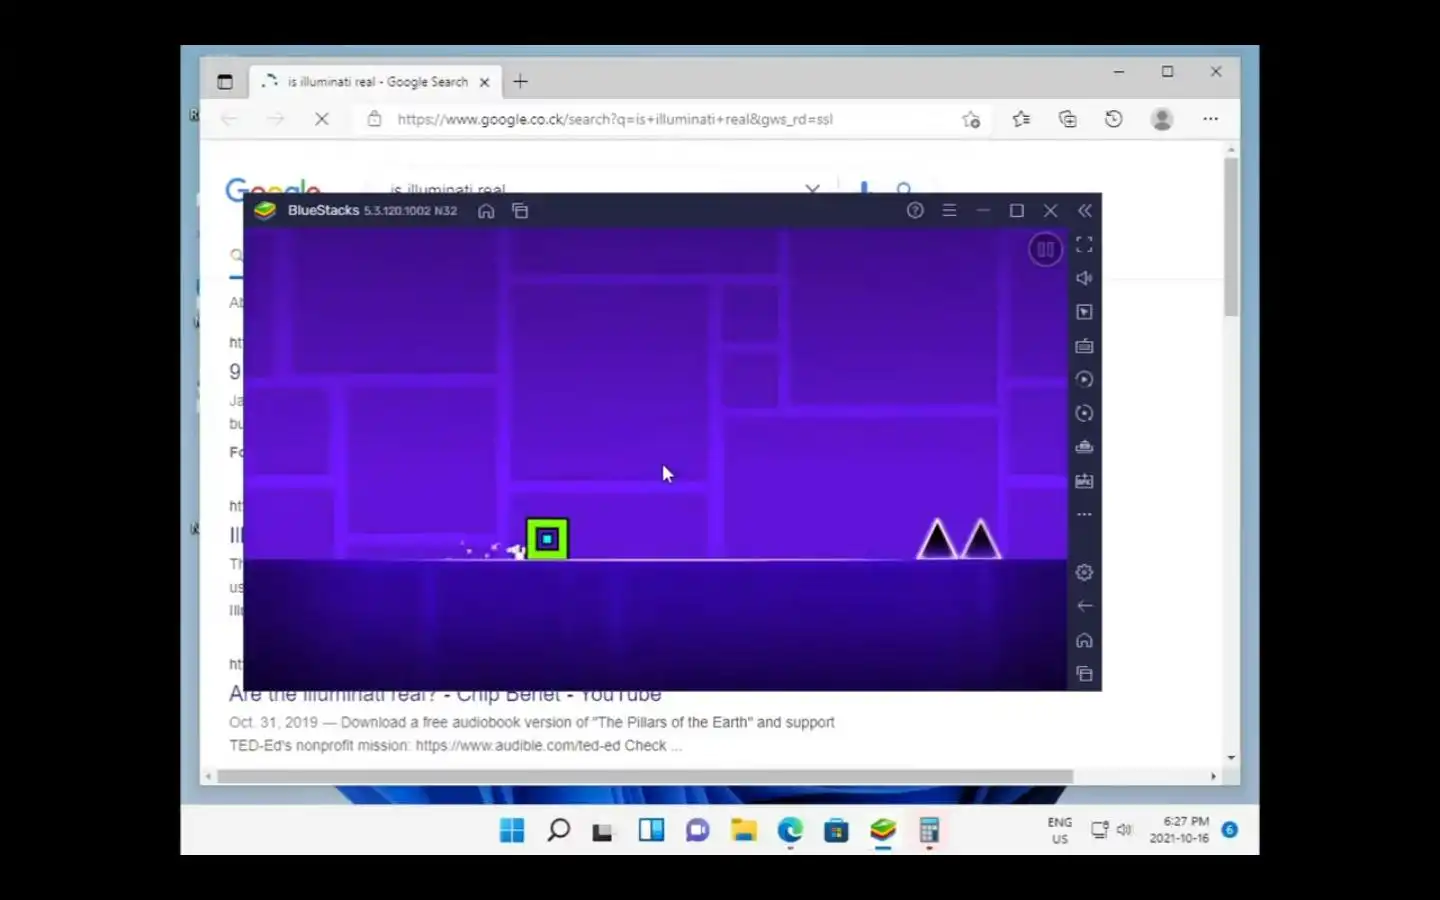Image resolution: width=1440 pixels, height=900 pixels.
Task: Click the Edge horizontal scrollbar thumb
Action: pyautogui.click(x=645, y=776)
